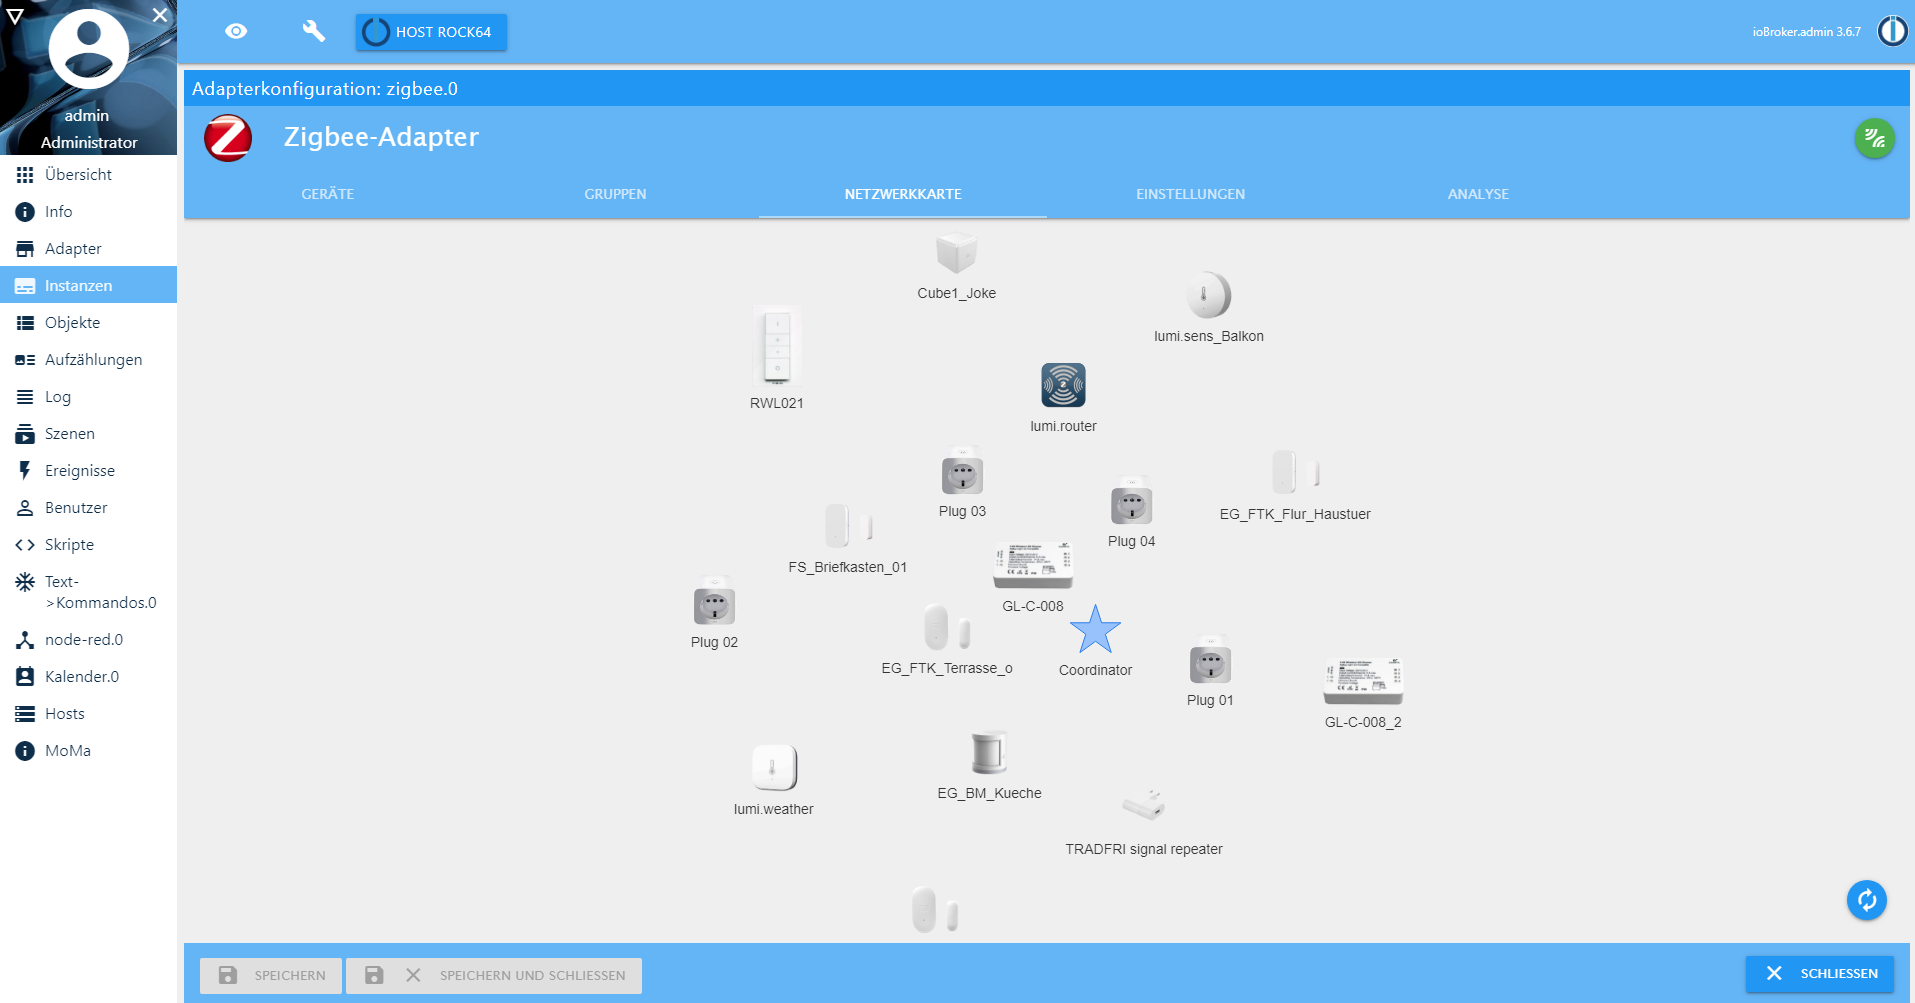Click the ioBroker logo icon top right

tap(1892, 31)
